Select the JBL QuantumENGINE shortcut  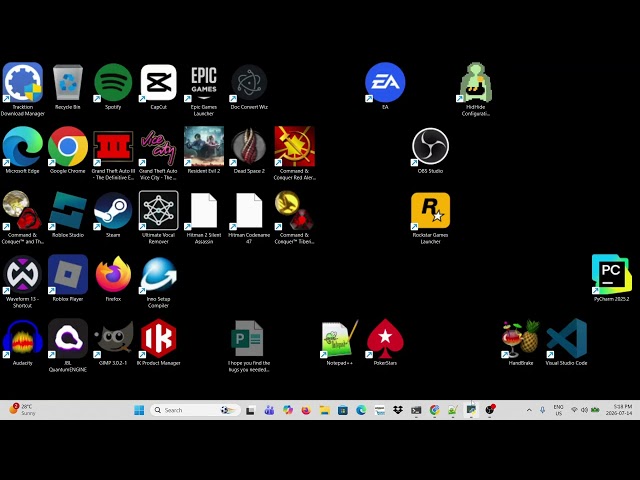[68, 345]
